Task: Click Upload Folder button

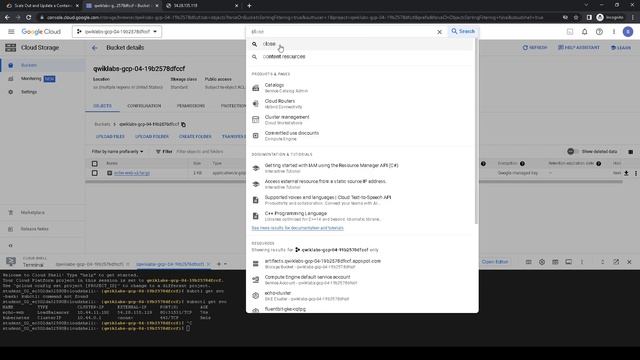Action: pos(152,136)
